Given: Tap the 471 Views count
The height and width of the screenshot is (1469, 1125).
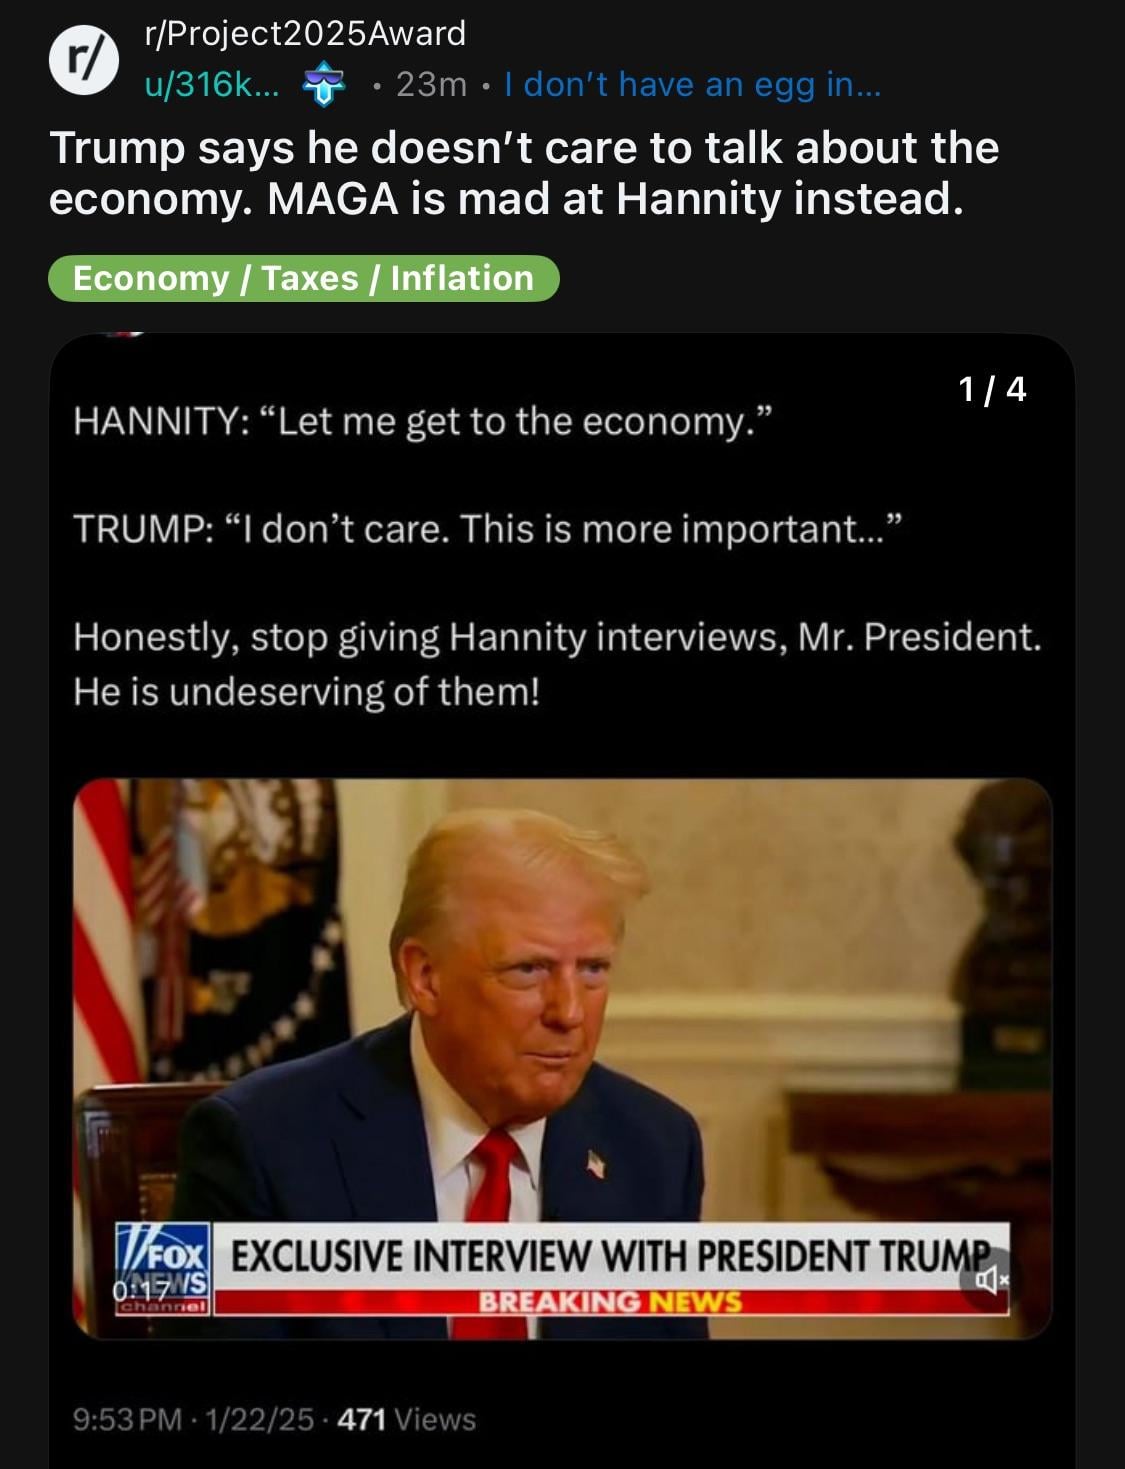Looking at the screenshot, I should tap(406, 1420).
